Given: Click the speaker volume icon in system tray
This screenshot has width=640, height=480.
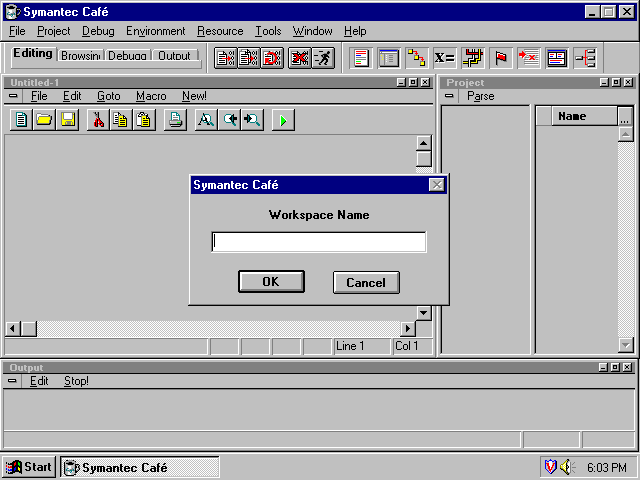Looking at the screenshot, I should [567, 467].
